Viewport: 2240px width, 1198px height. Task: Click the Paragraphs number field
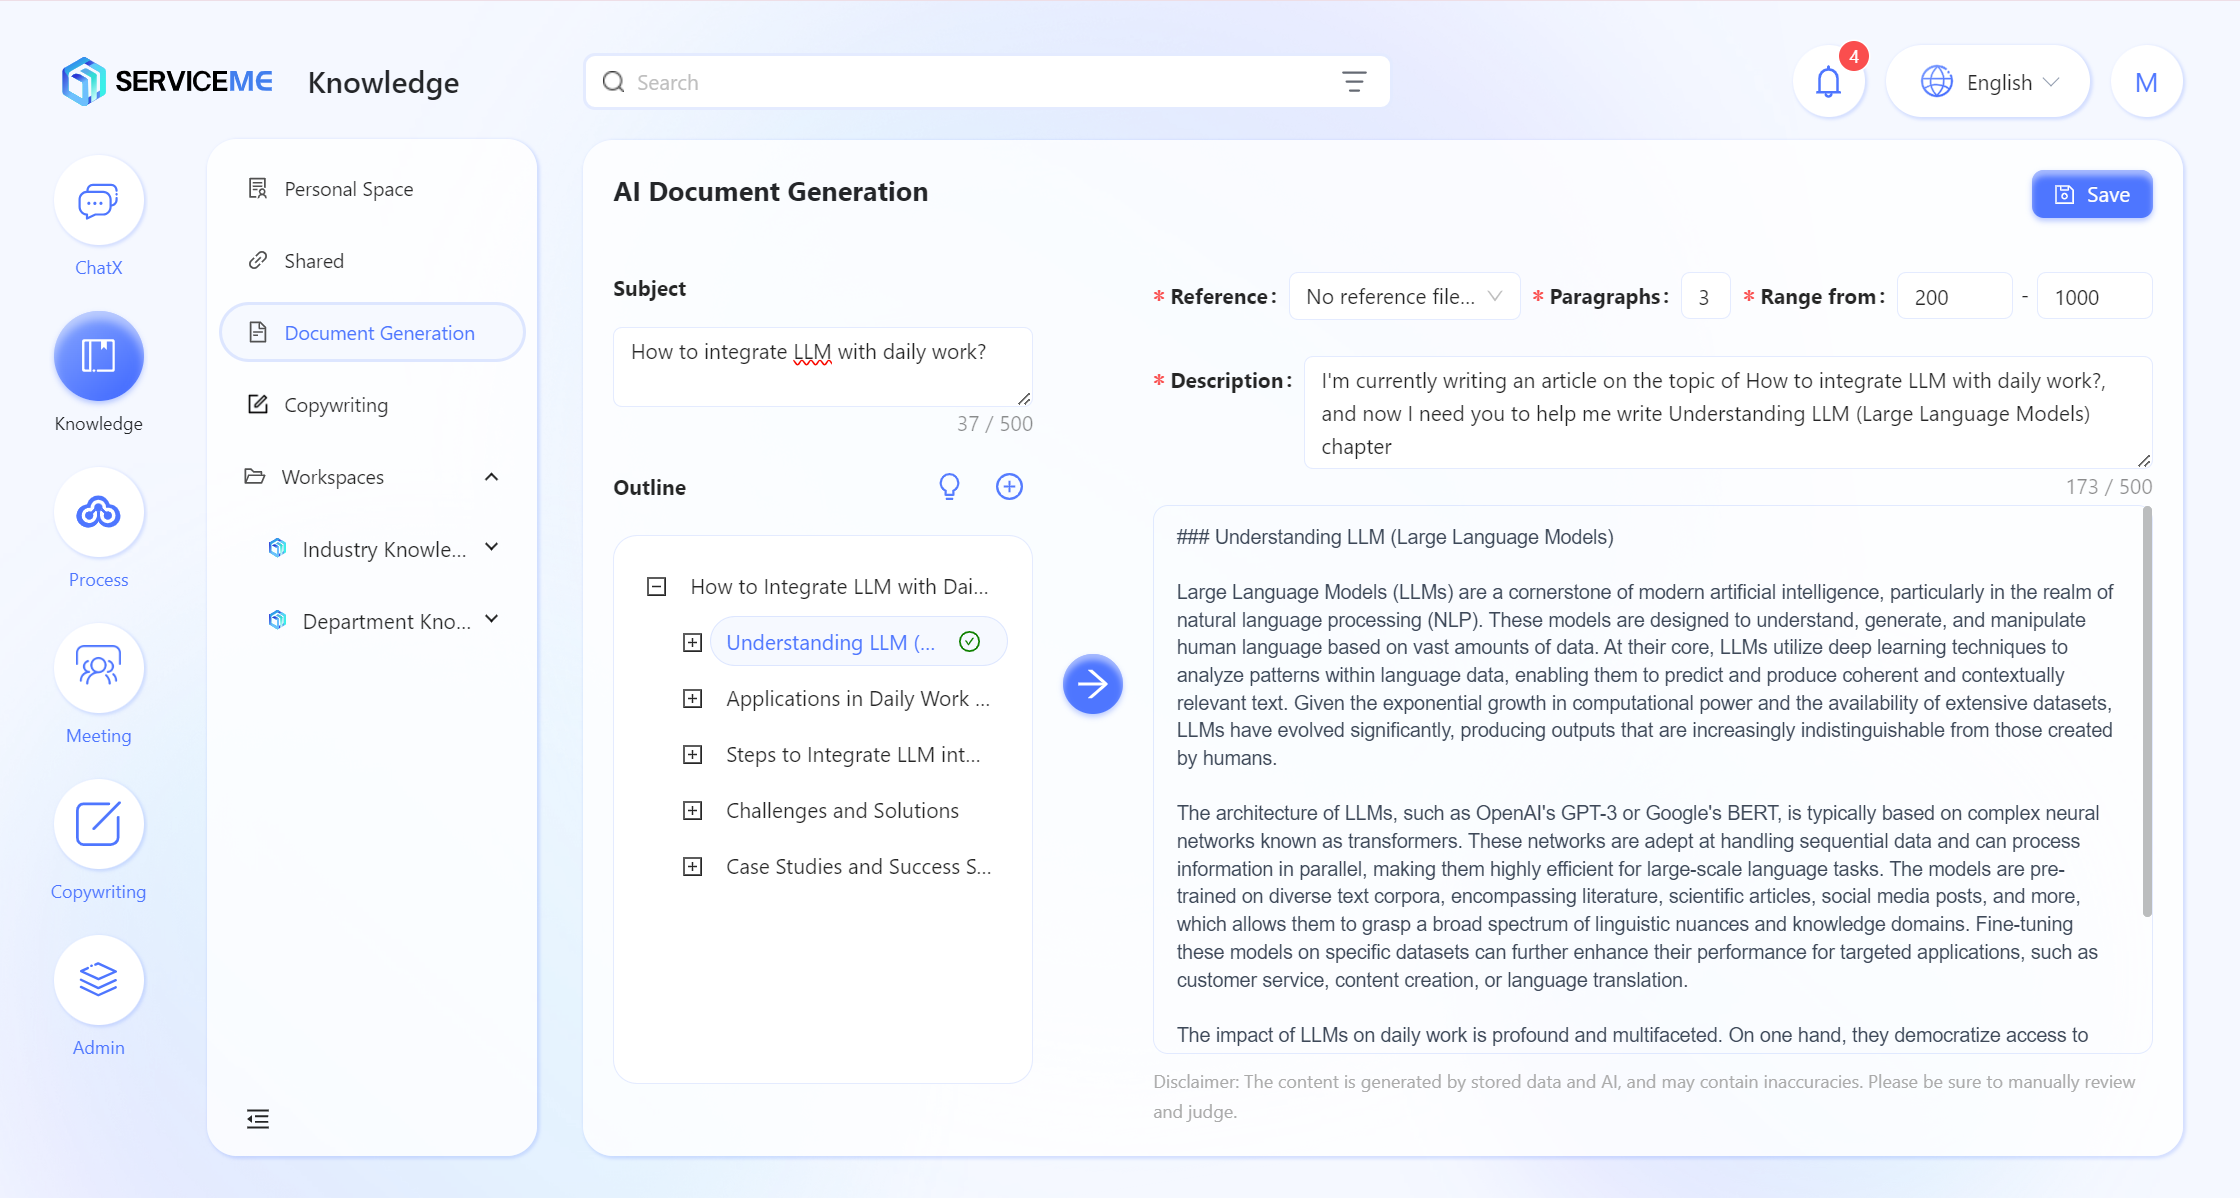(x=1705, y=297)
